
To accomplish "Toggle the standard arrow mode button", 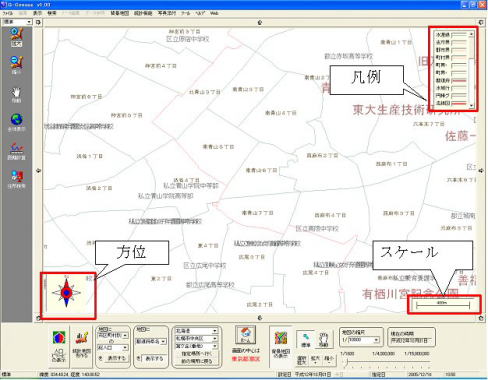I will (x=306, y=340).
